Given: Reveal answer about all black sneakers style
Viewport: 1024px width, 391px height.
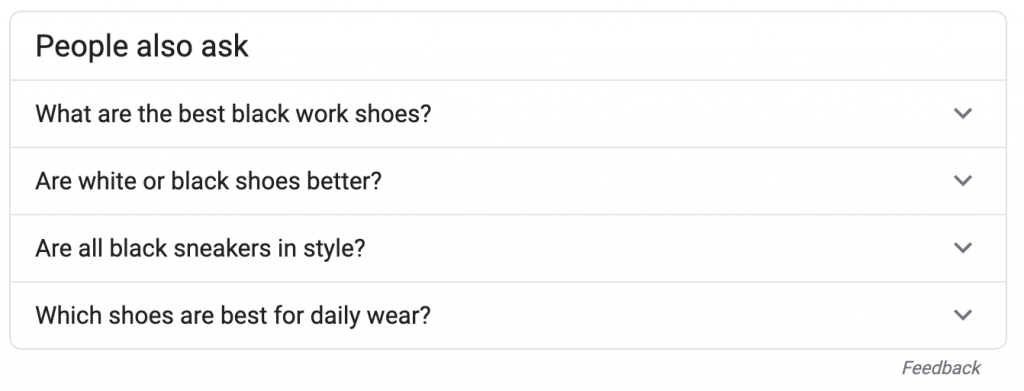Looking at the screenshot, I should coord(508,248).
